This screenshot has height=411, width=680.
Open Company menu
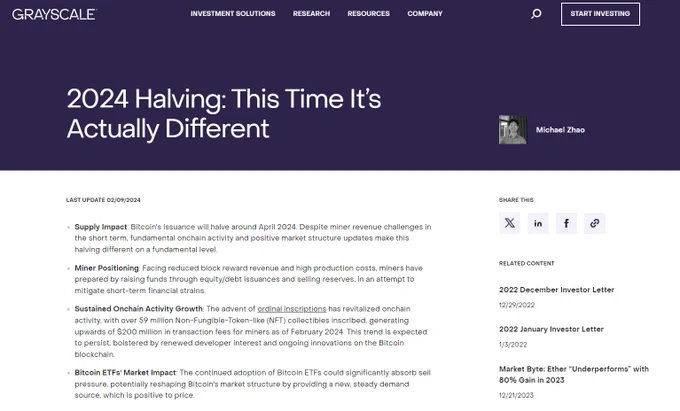(425, 13)
